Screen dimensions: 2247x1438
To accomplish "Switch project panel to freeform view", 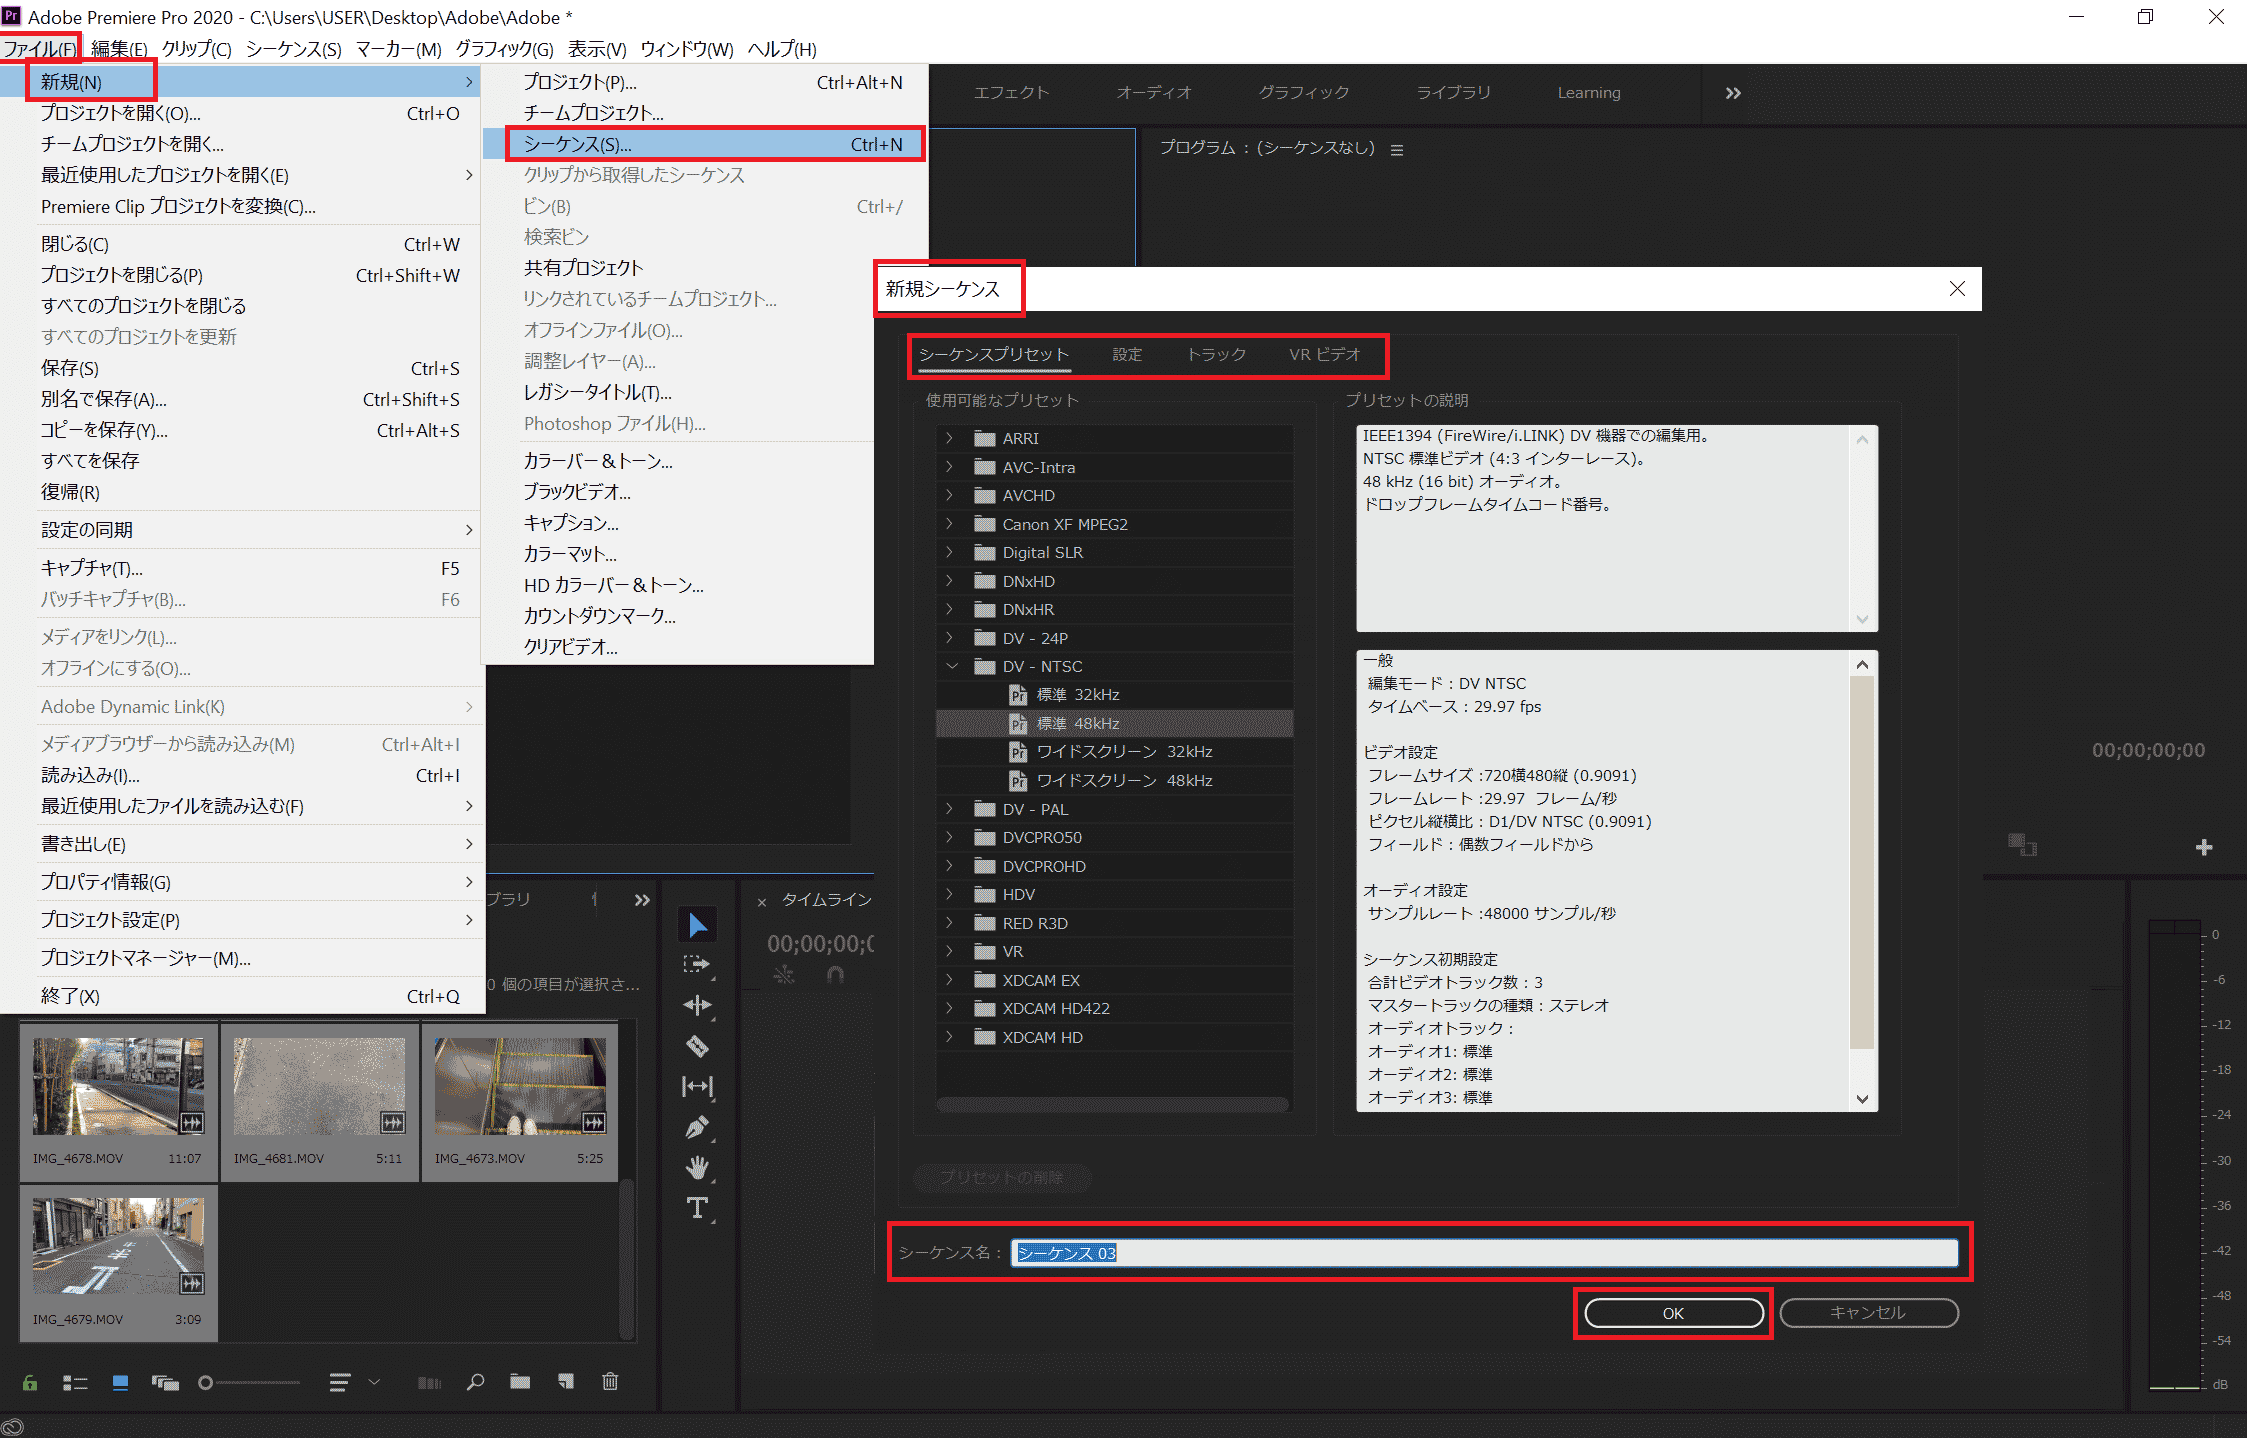I will tap(165, 1382).
